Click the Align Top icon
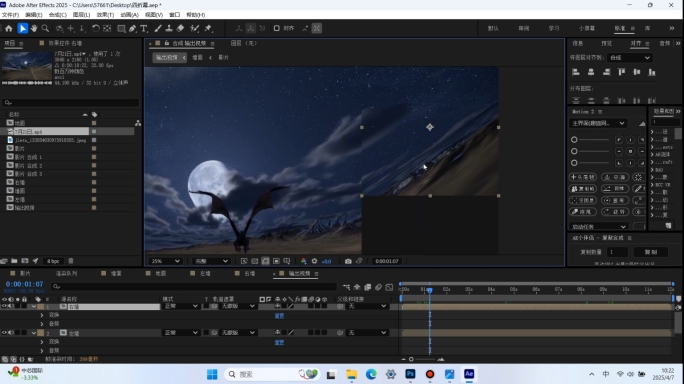 click(622, 72)
